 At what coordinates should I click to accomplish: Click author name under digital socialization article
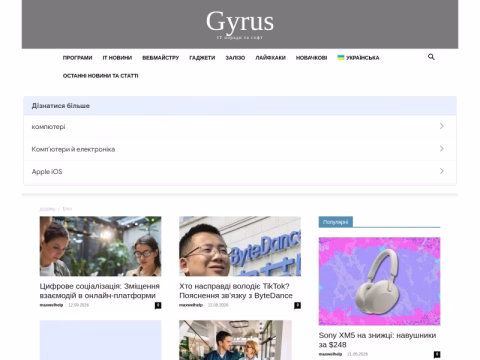(x=51, y=305)
